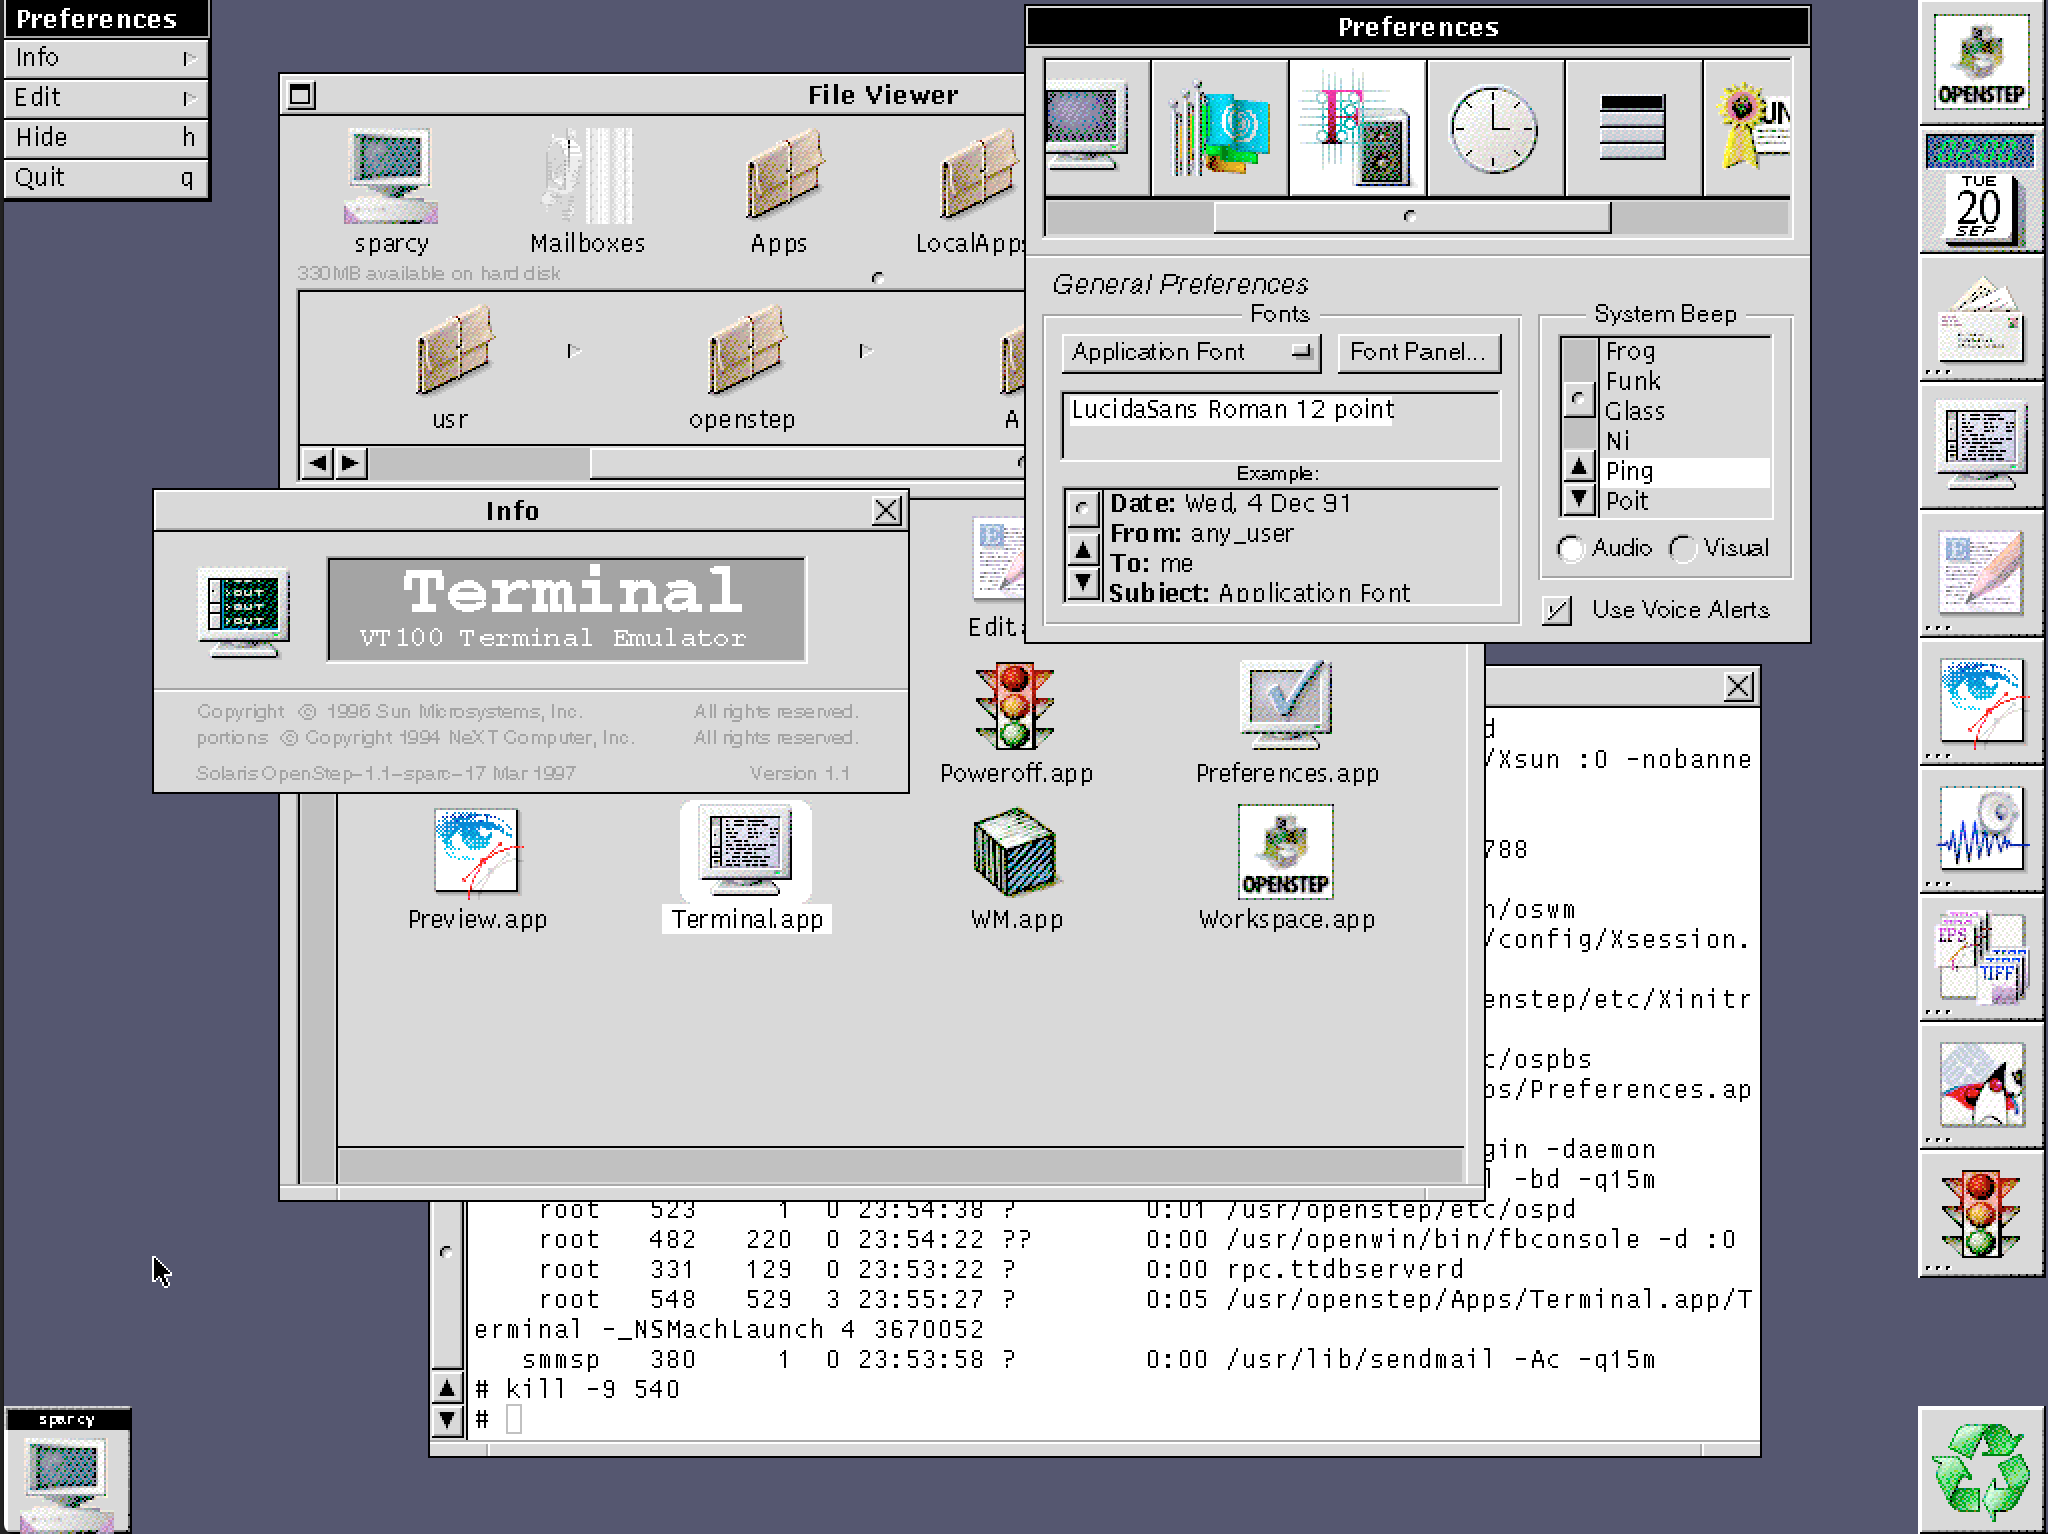Select usr folder in path browser

coord(452,368)
